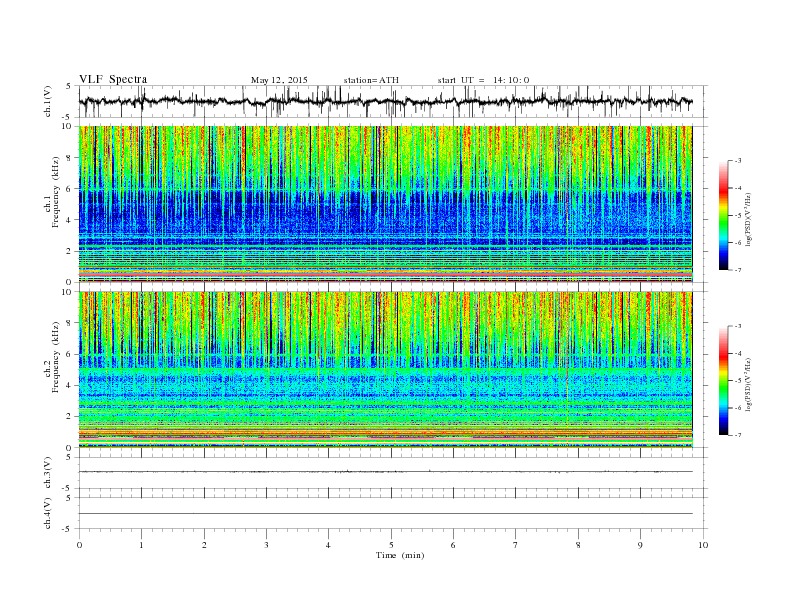Click the "8" kHz tick on ch.1 spectrogram
The height and width of the screenshot is (612, 792).
[x=70, y=158]
